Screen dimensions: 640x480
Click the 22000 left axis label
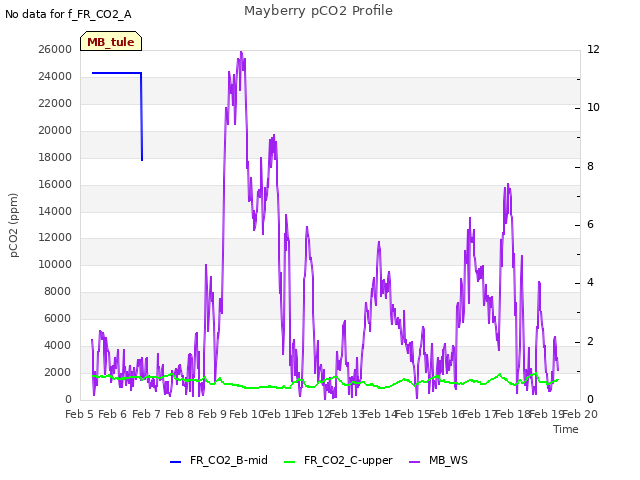click(x=55, y=103)
